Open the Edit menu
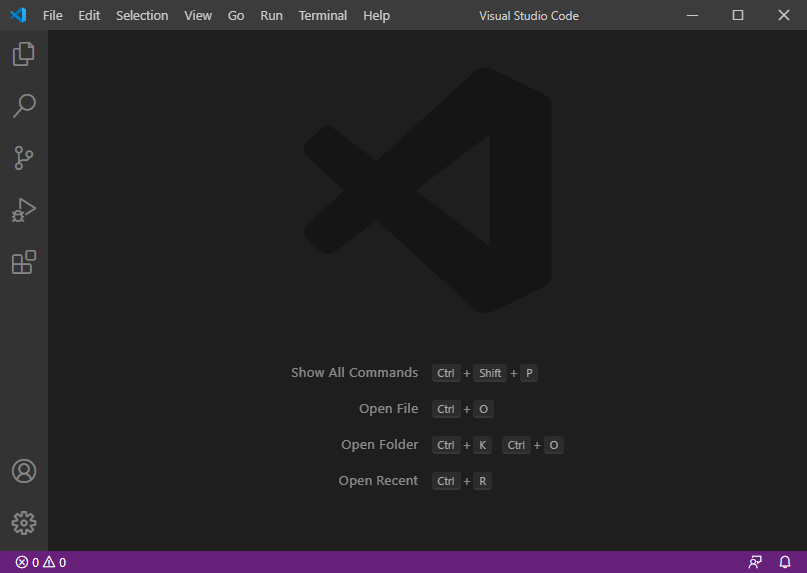The width and height of the screenshot is (807, 573). point(89,15)
